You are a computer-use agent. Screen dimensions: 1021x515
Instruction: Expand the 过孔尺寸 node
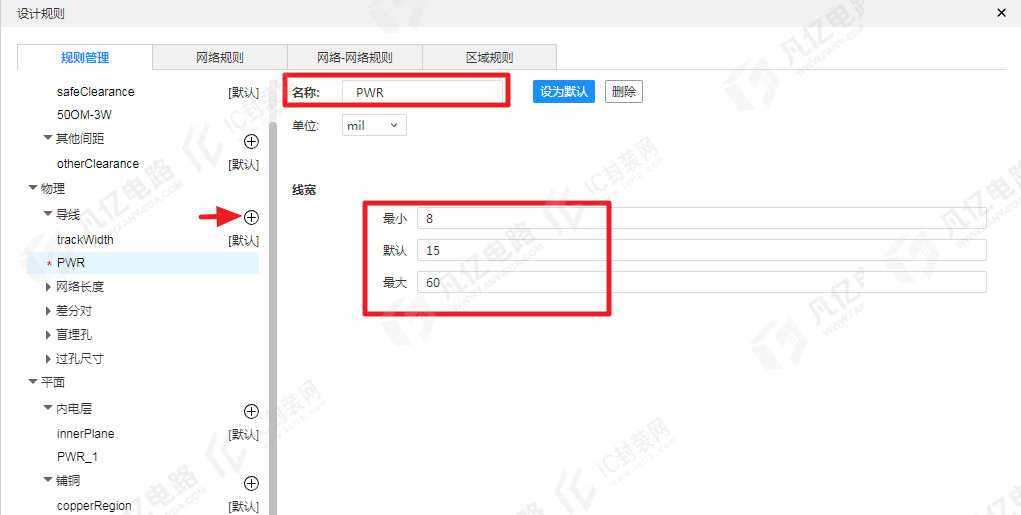point(48,359)
